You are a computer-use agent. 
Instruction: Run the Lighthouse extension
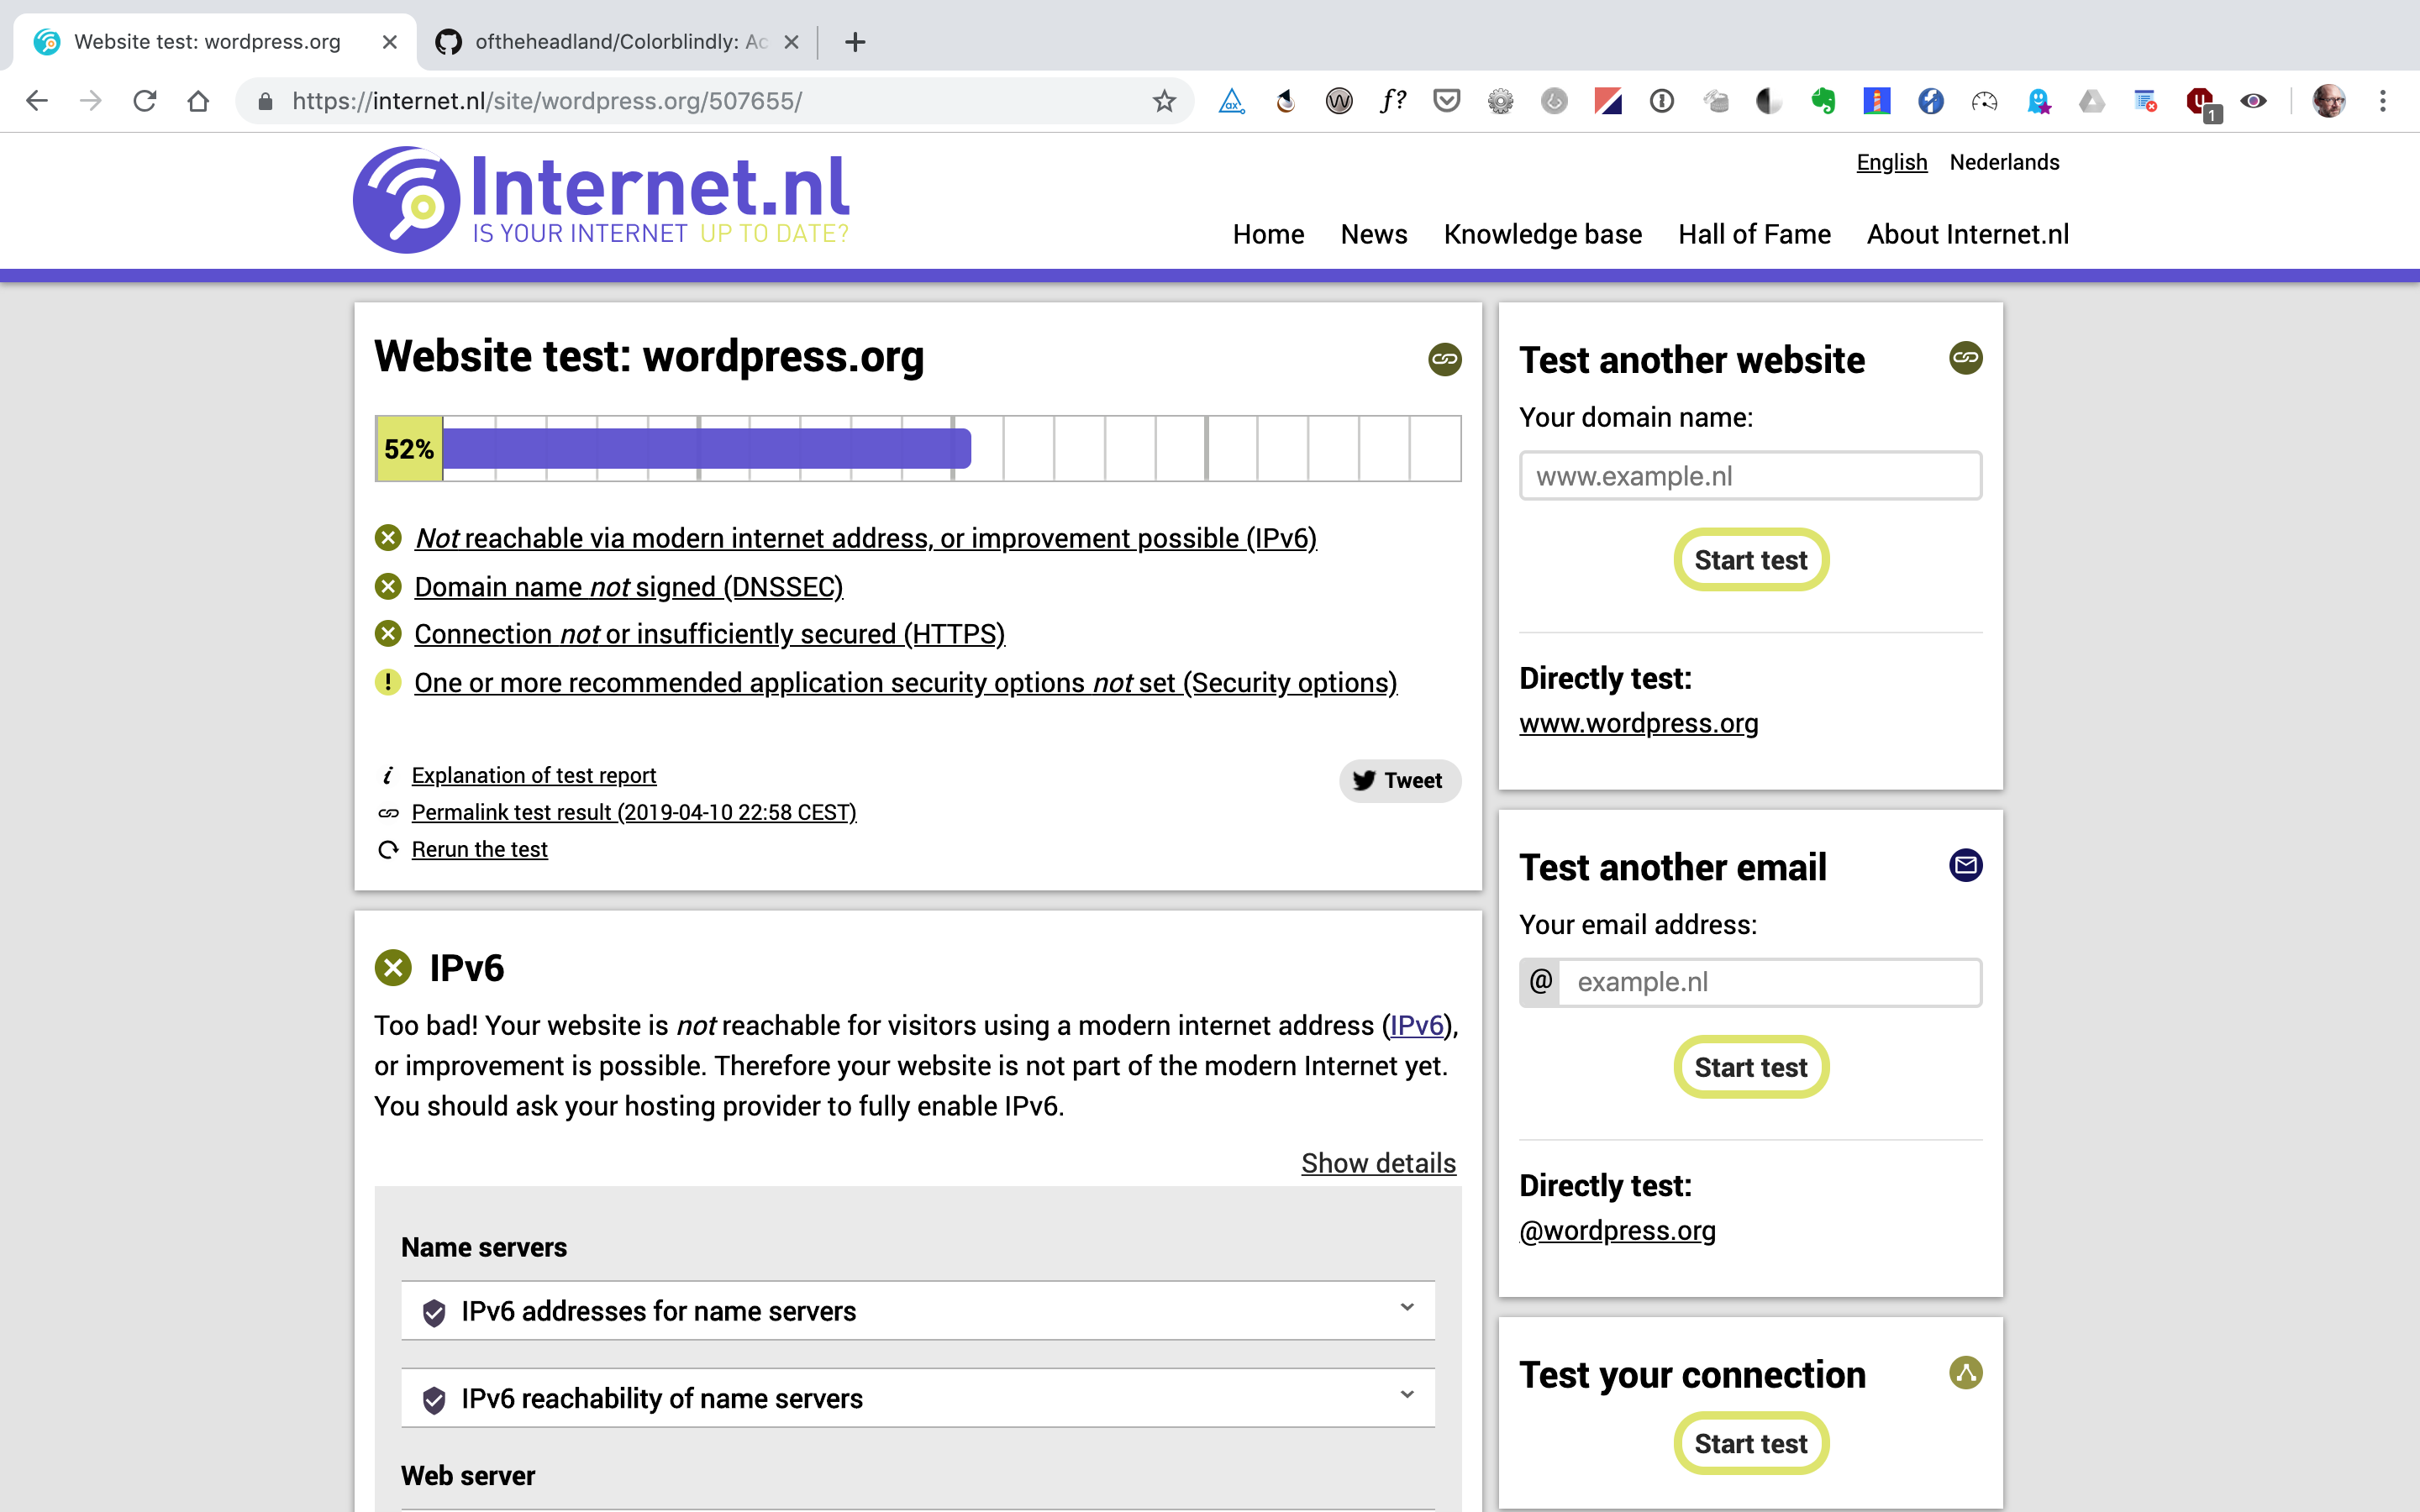click(x=1877, y=101)
